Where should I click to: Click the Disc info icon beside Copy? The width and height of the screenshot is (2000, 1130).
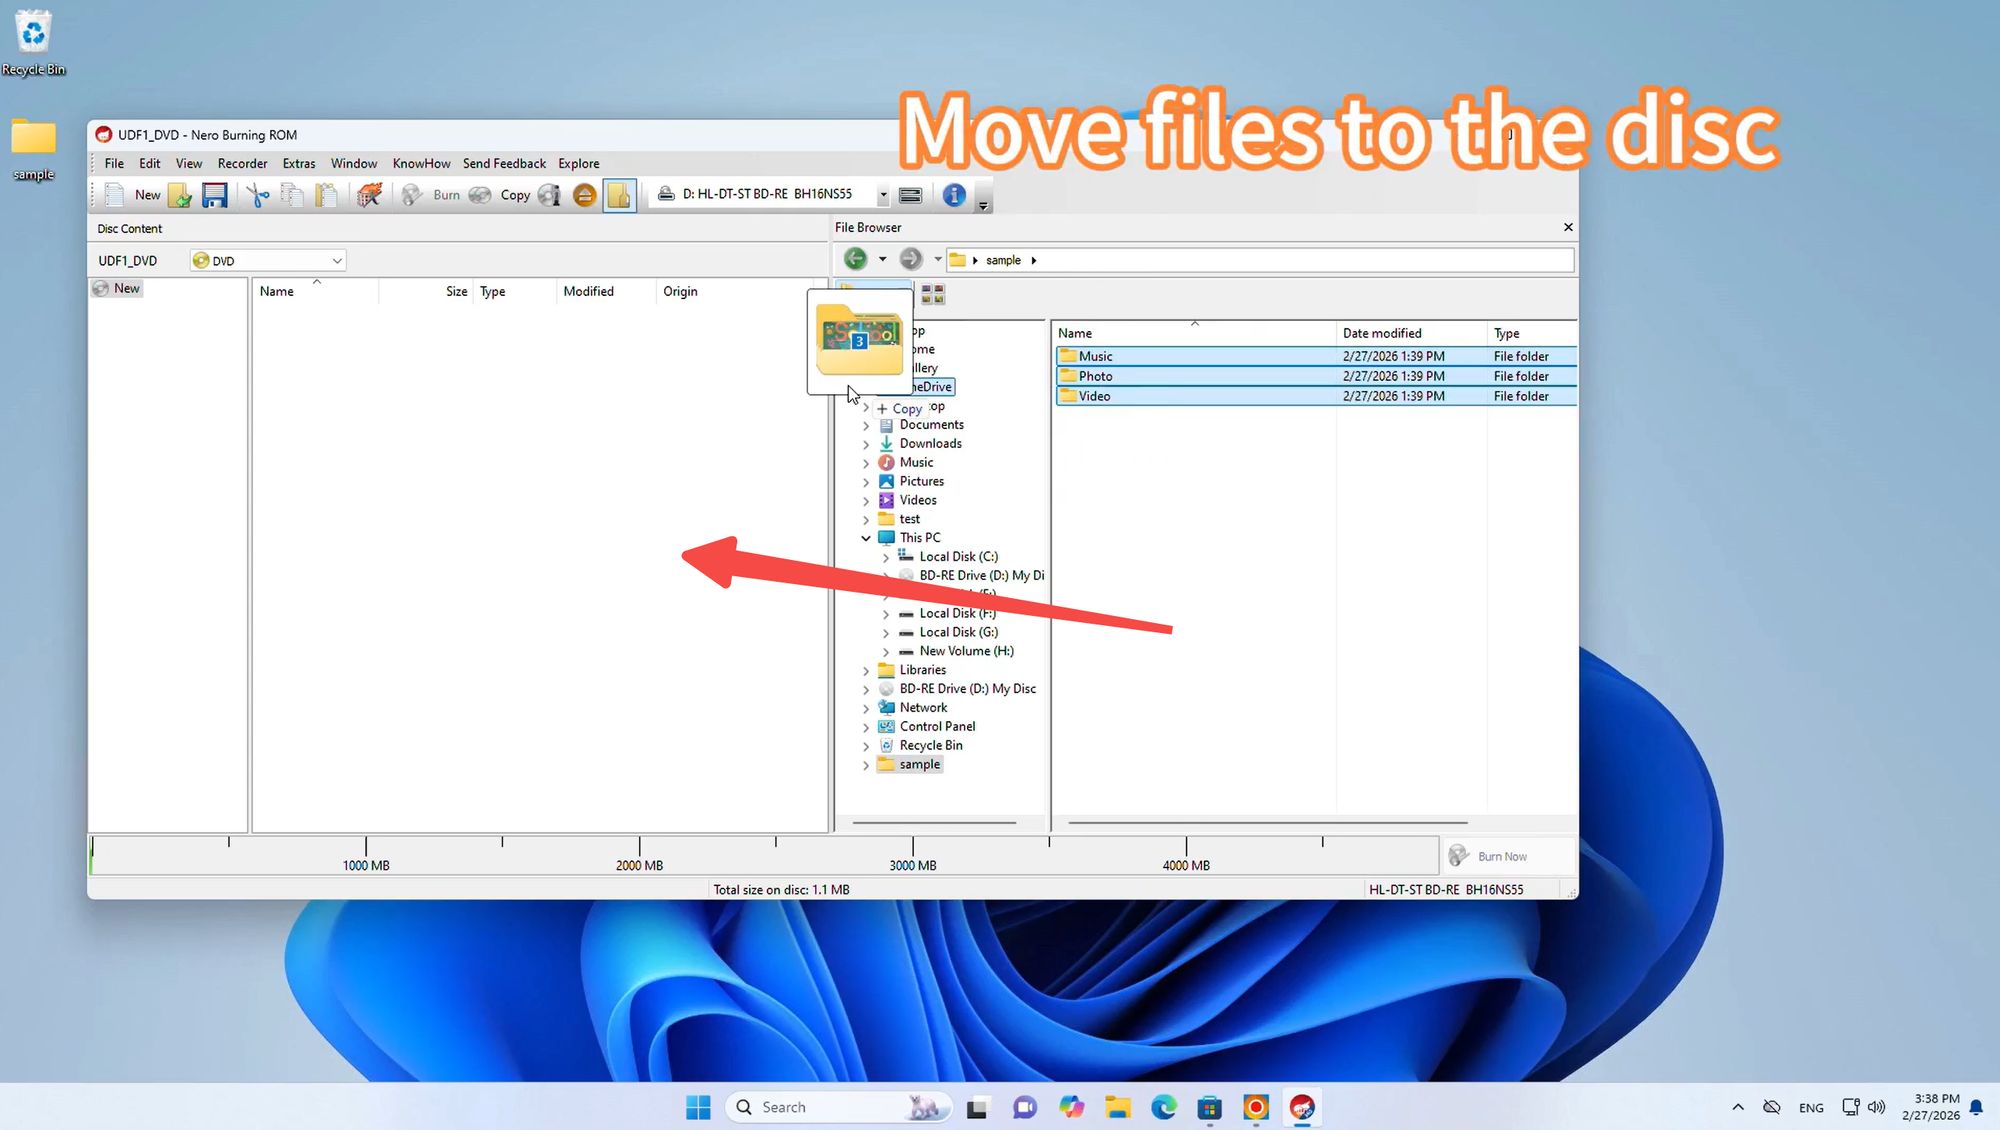(550, 195)
